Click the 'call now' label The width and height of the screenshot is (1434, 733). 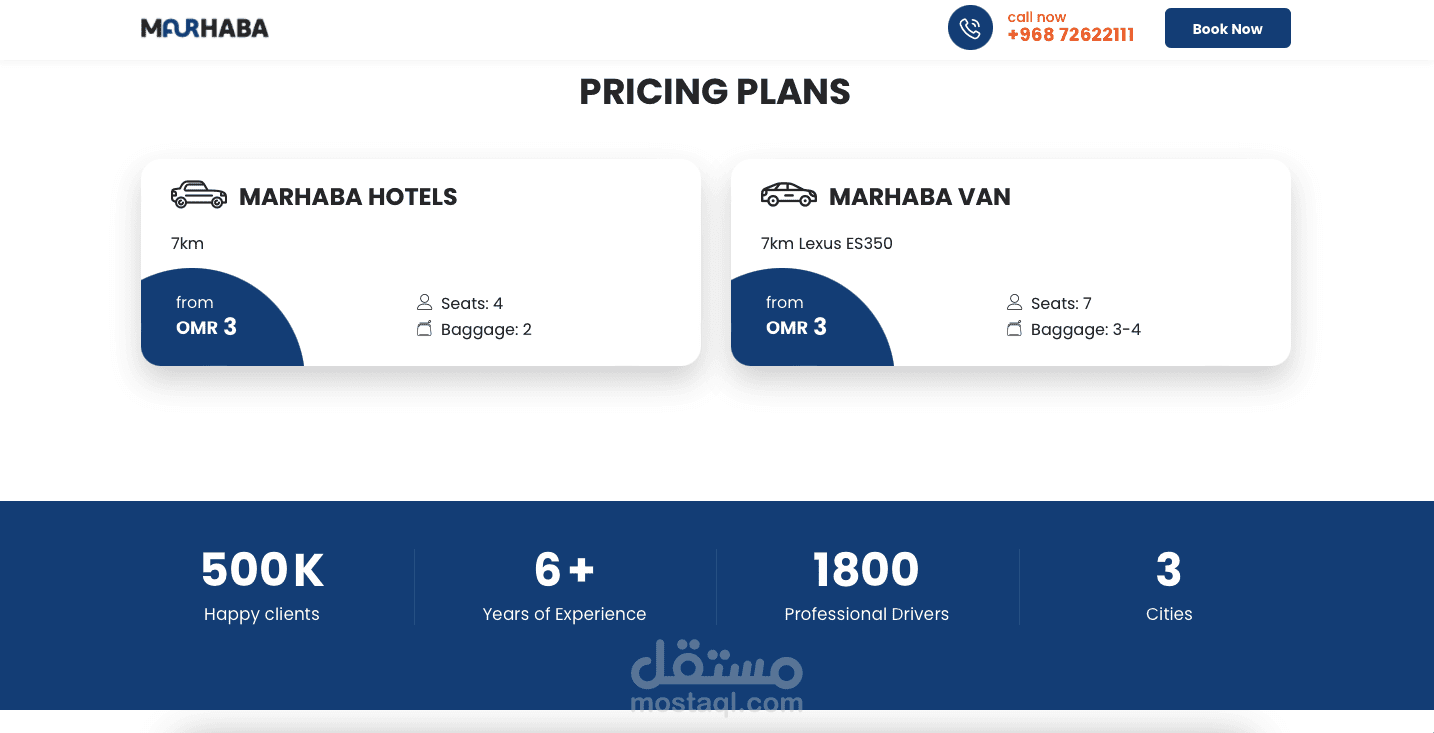click(1036, 17)
